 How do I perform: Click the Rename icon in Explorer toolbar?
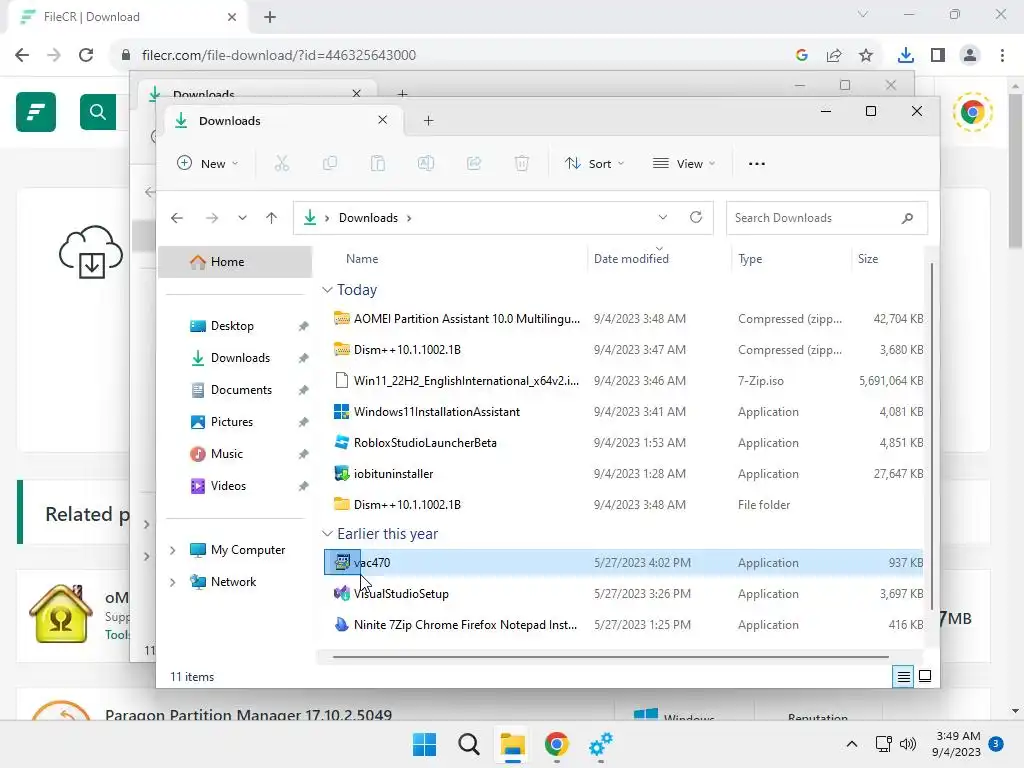point(426,163)
